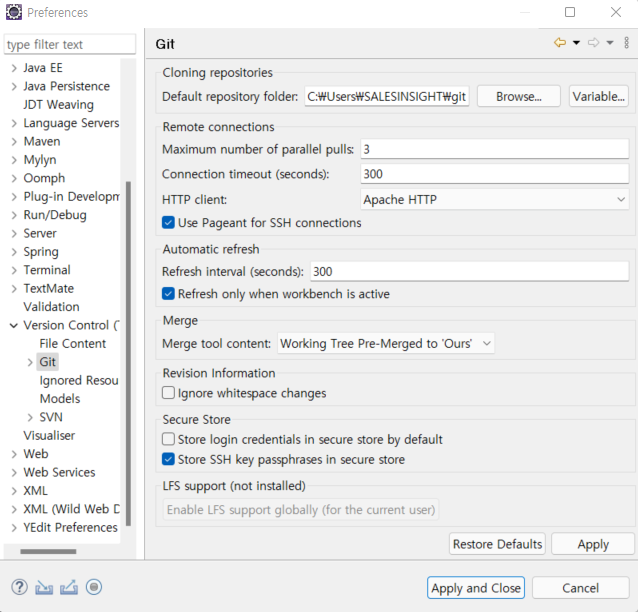The height and width of the screenshot is (612, 638).
Task: Expand the Run/Debug tree node
Action: [x=14, y=215]
